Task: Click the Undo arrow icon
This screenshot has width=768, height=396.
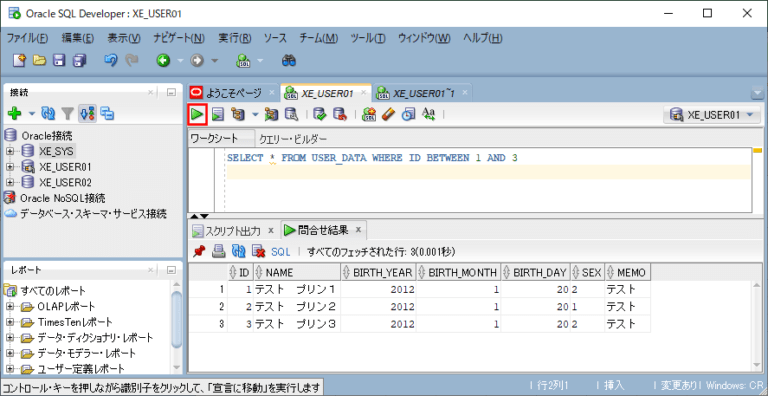Action: (x=111, y=60)
